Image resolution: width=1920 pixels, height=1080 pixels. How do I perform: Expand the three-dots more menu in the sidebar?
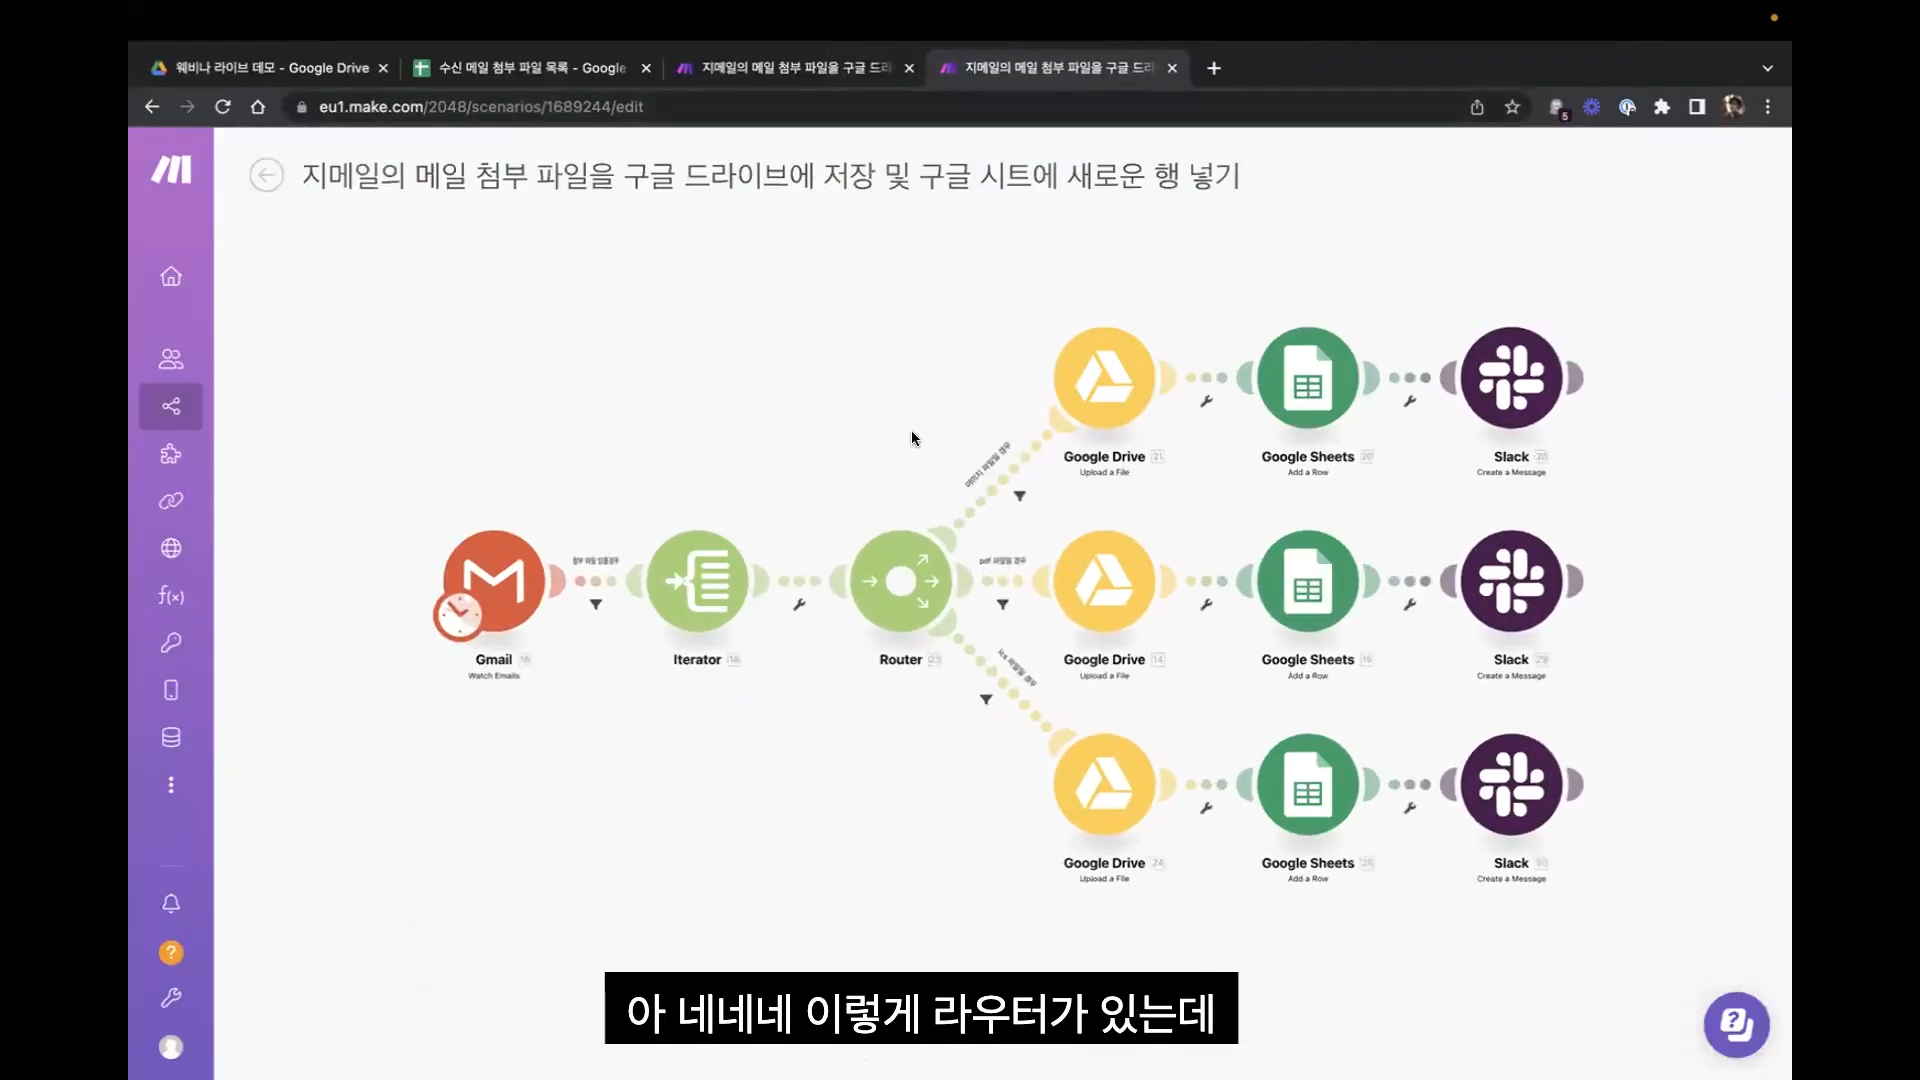click(171, 785)
